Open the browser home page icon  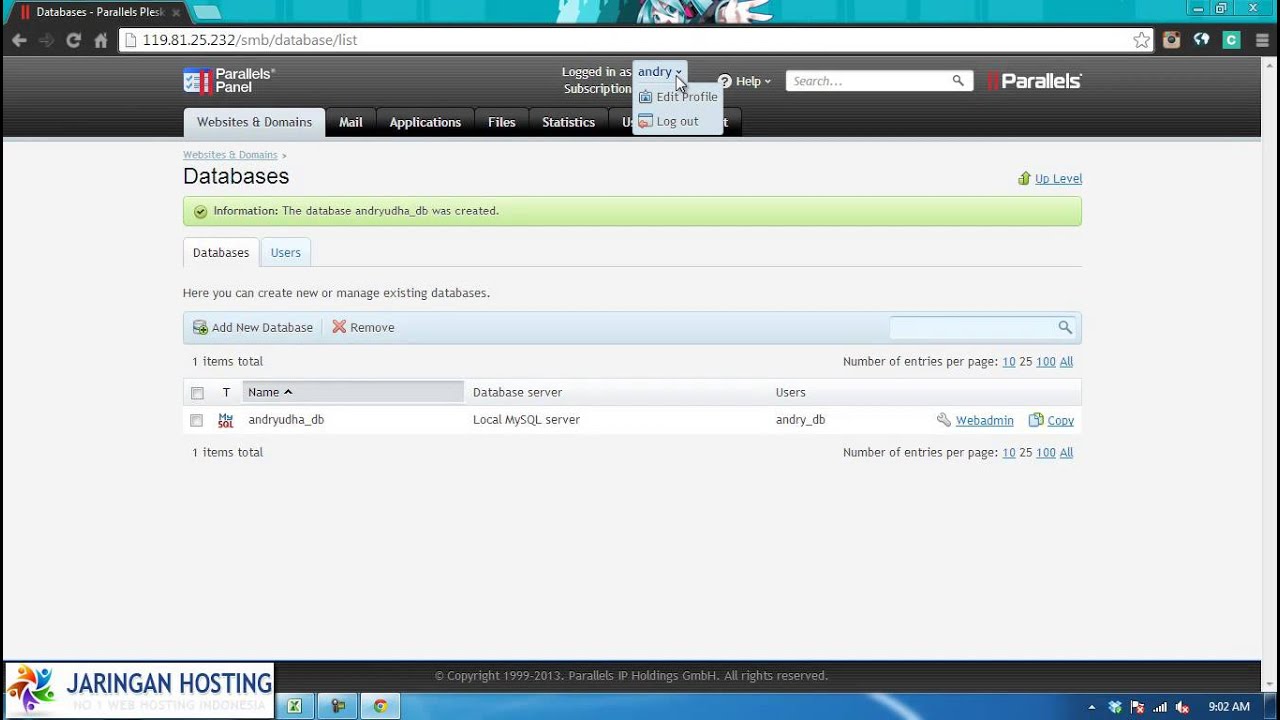coord(101,40)
